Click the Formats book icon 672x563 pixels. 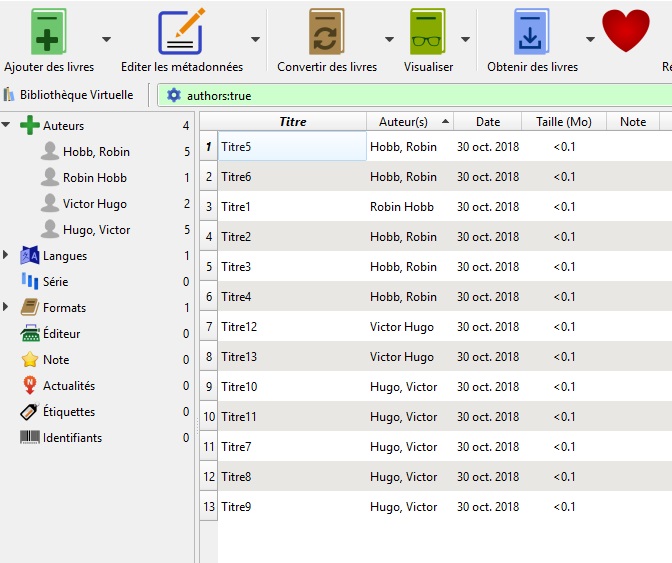pyautogui.click(x=30, y=307)
